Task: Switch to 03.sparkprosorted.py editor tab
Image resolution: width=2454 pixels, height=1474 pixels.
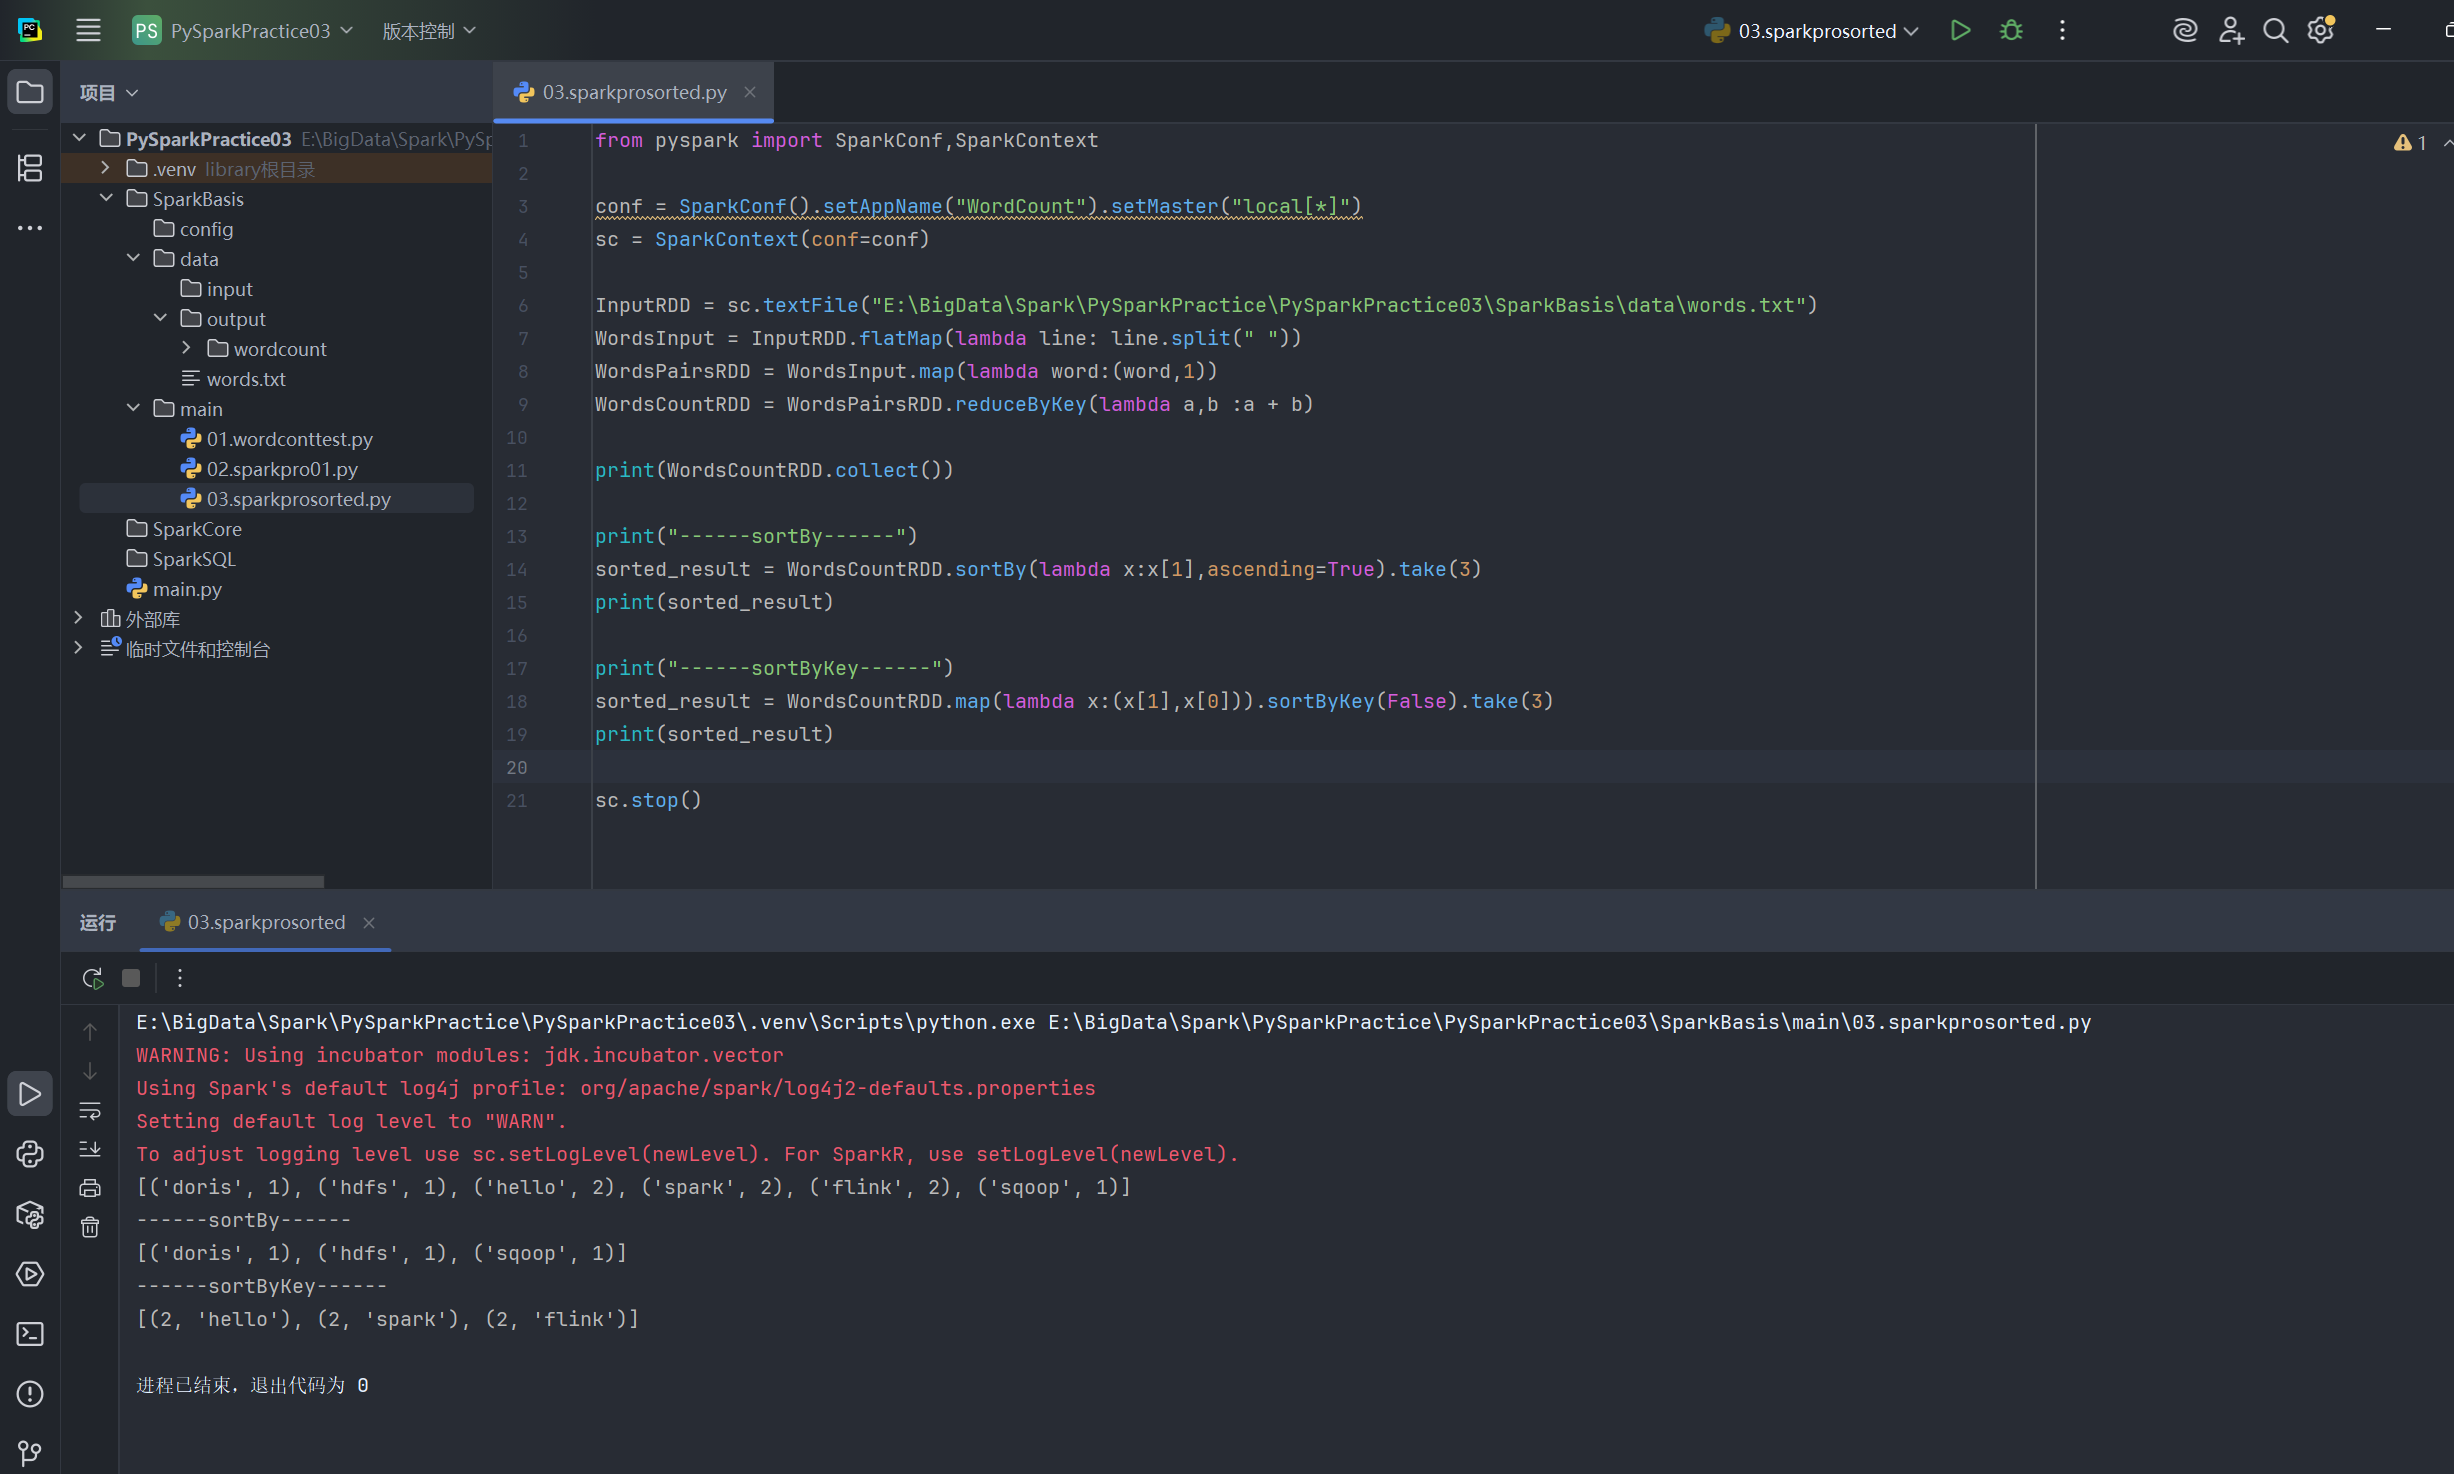Action: (x=634, y=92)
